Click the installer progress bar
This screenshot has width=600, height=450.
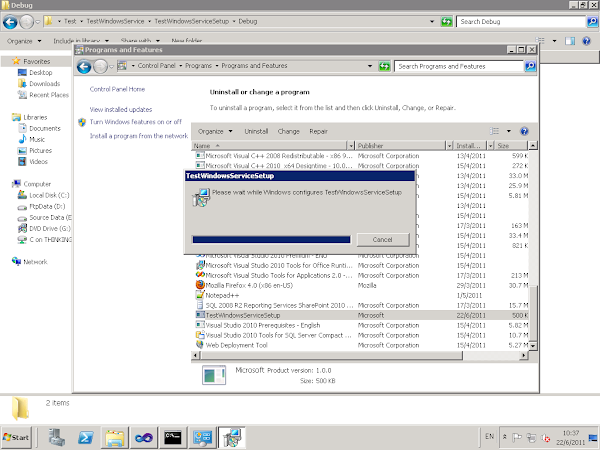point(271,240)
